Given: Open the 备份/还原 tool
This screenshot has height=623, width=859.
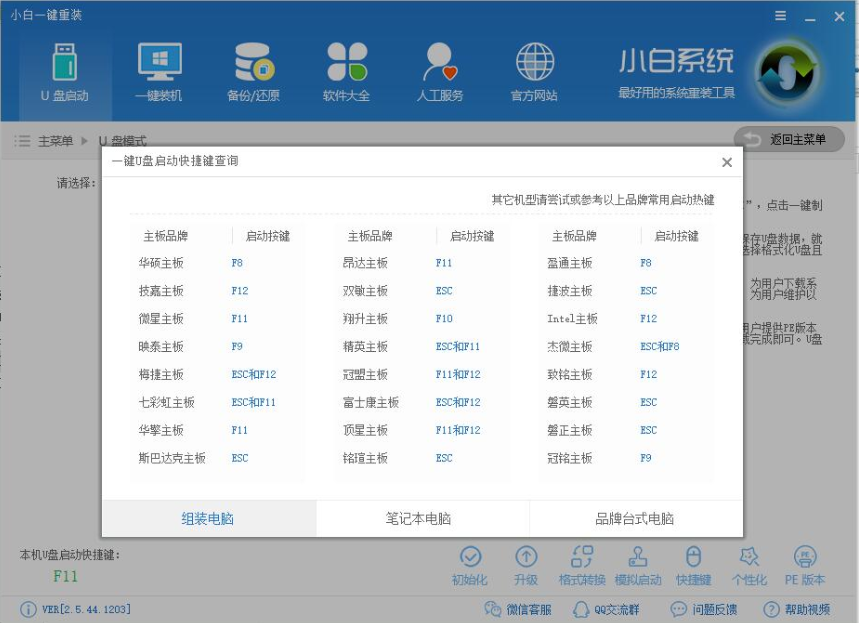Looking at the screenshot, I should (x=253, y=72).
